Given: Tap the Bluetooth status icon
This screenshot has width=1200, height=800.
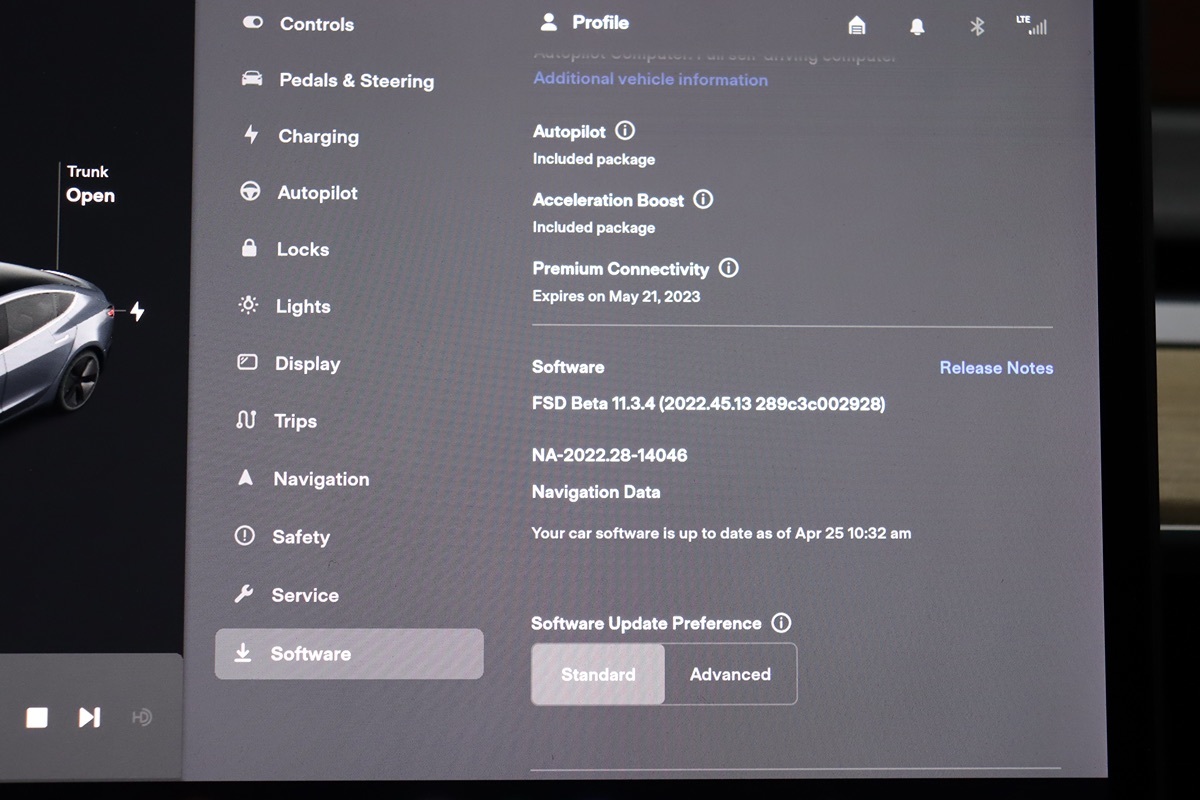Looking at the screenshot, I should pyautogui.click(x=977, y=27).
